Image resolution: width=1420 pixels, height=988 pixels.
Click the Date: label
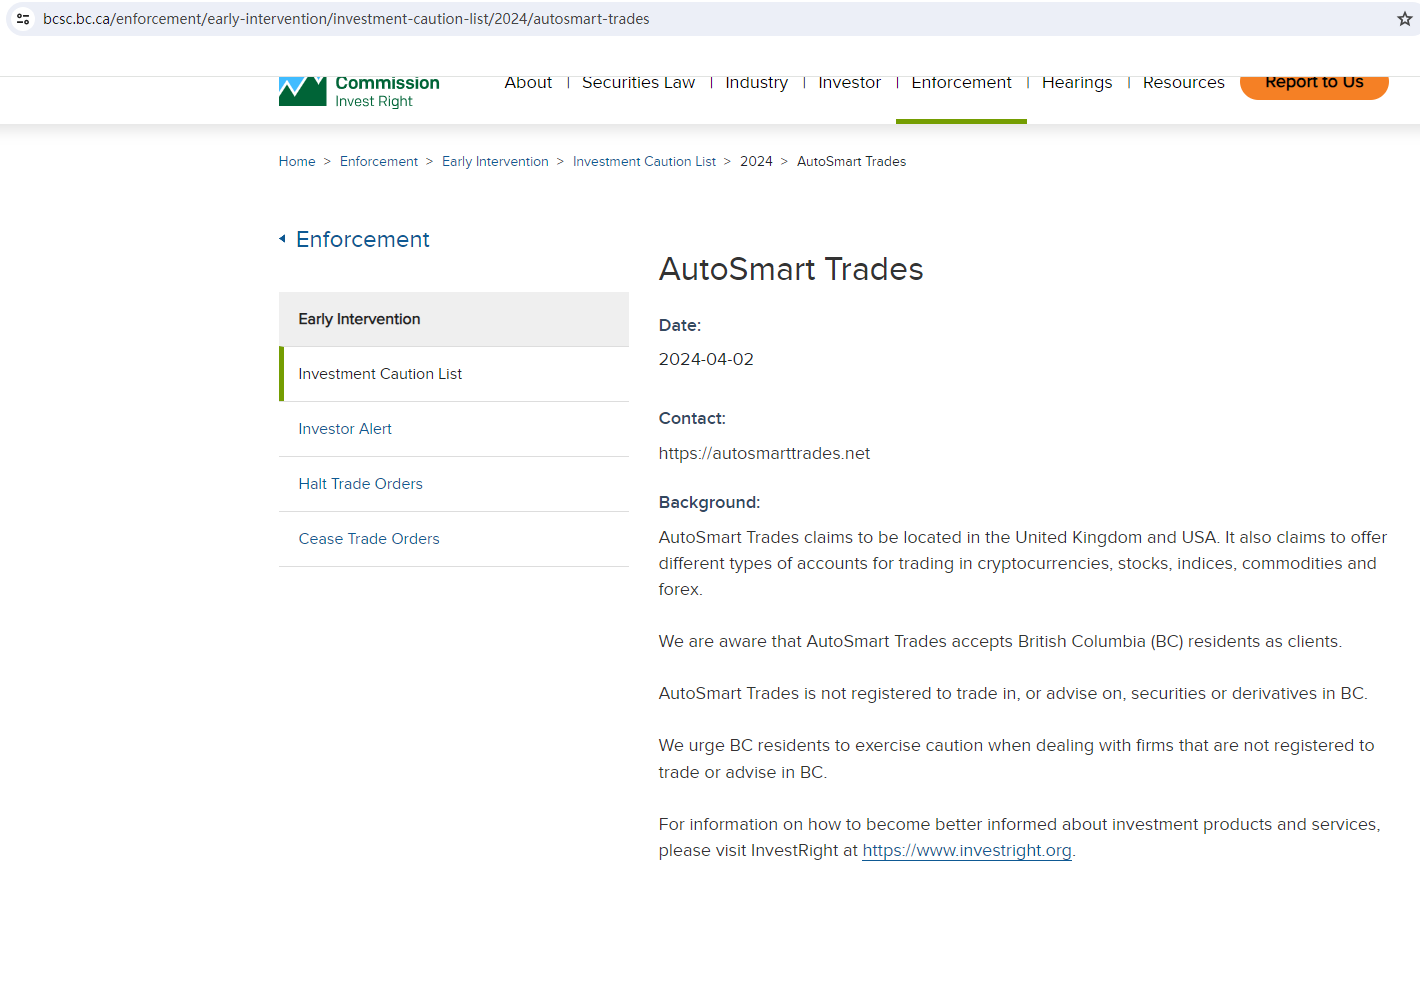(680, 325)
